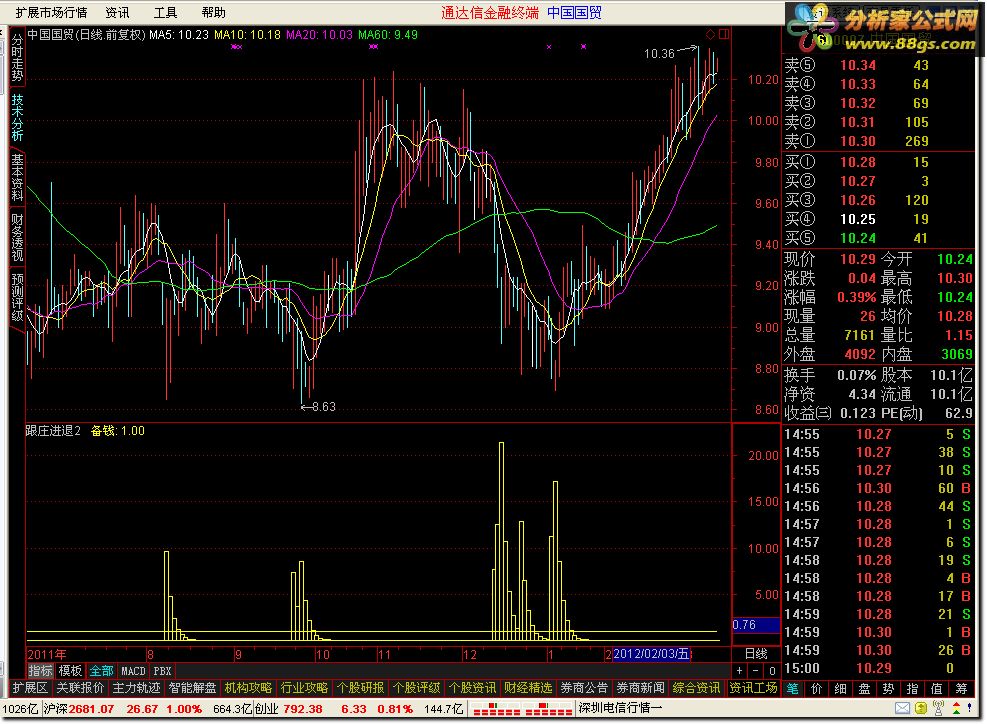The height and width of the screenshot is (724, 987).
Task: Open 行业攻略 bottom tab
Action: click(x=304, y=688)
